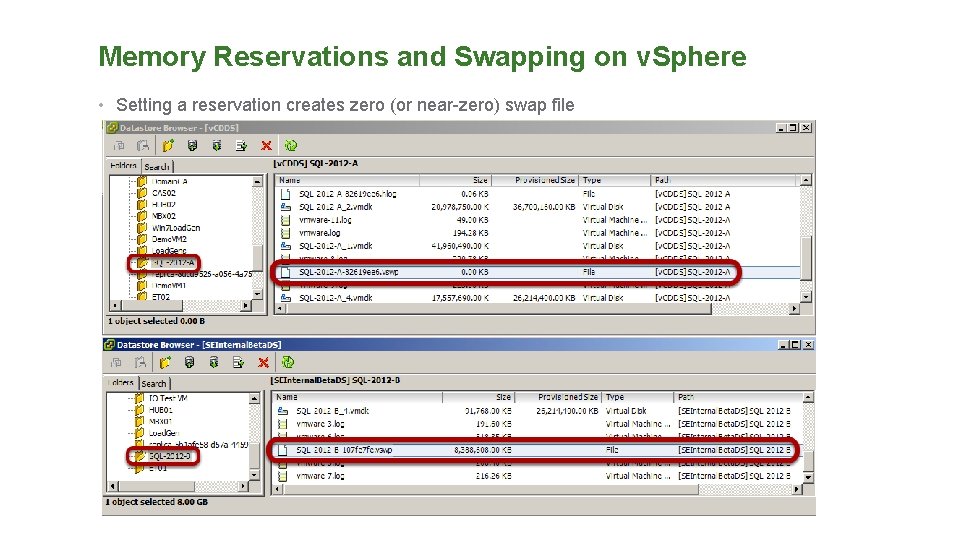Click the green refresh icon in vCDDS browser
This screenshot has height=540, width=960.
point(291,146)
